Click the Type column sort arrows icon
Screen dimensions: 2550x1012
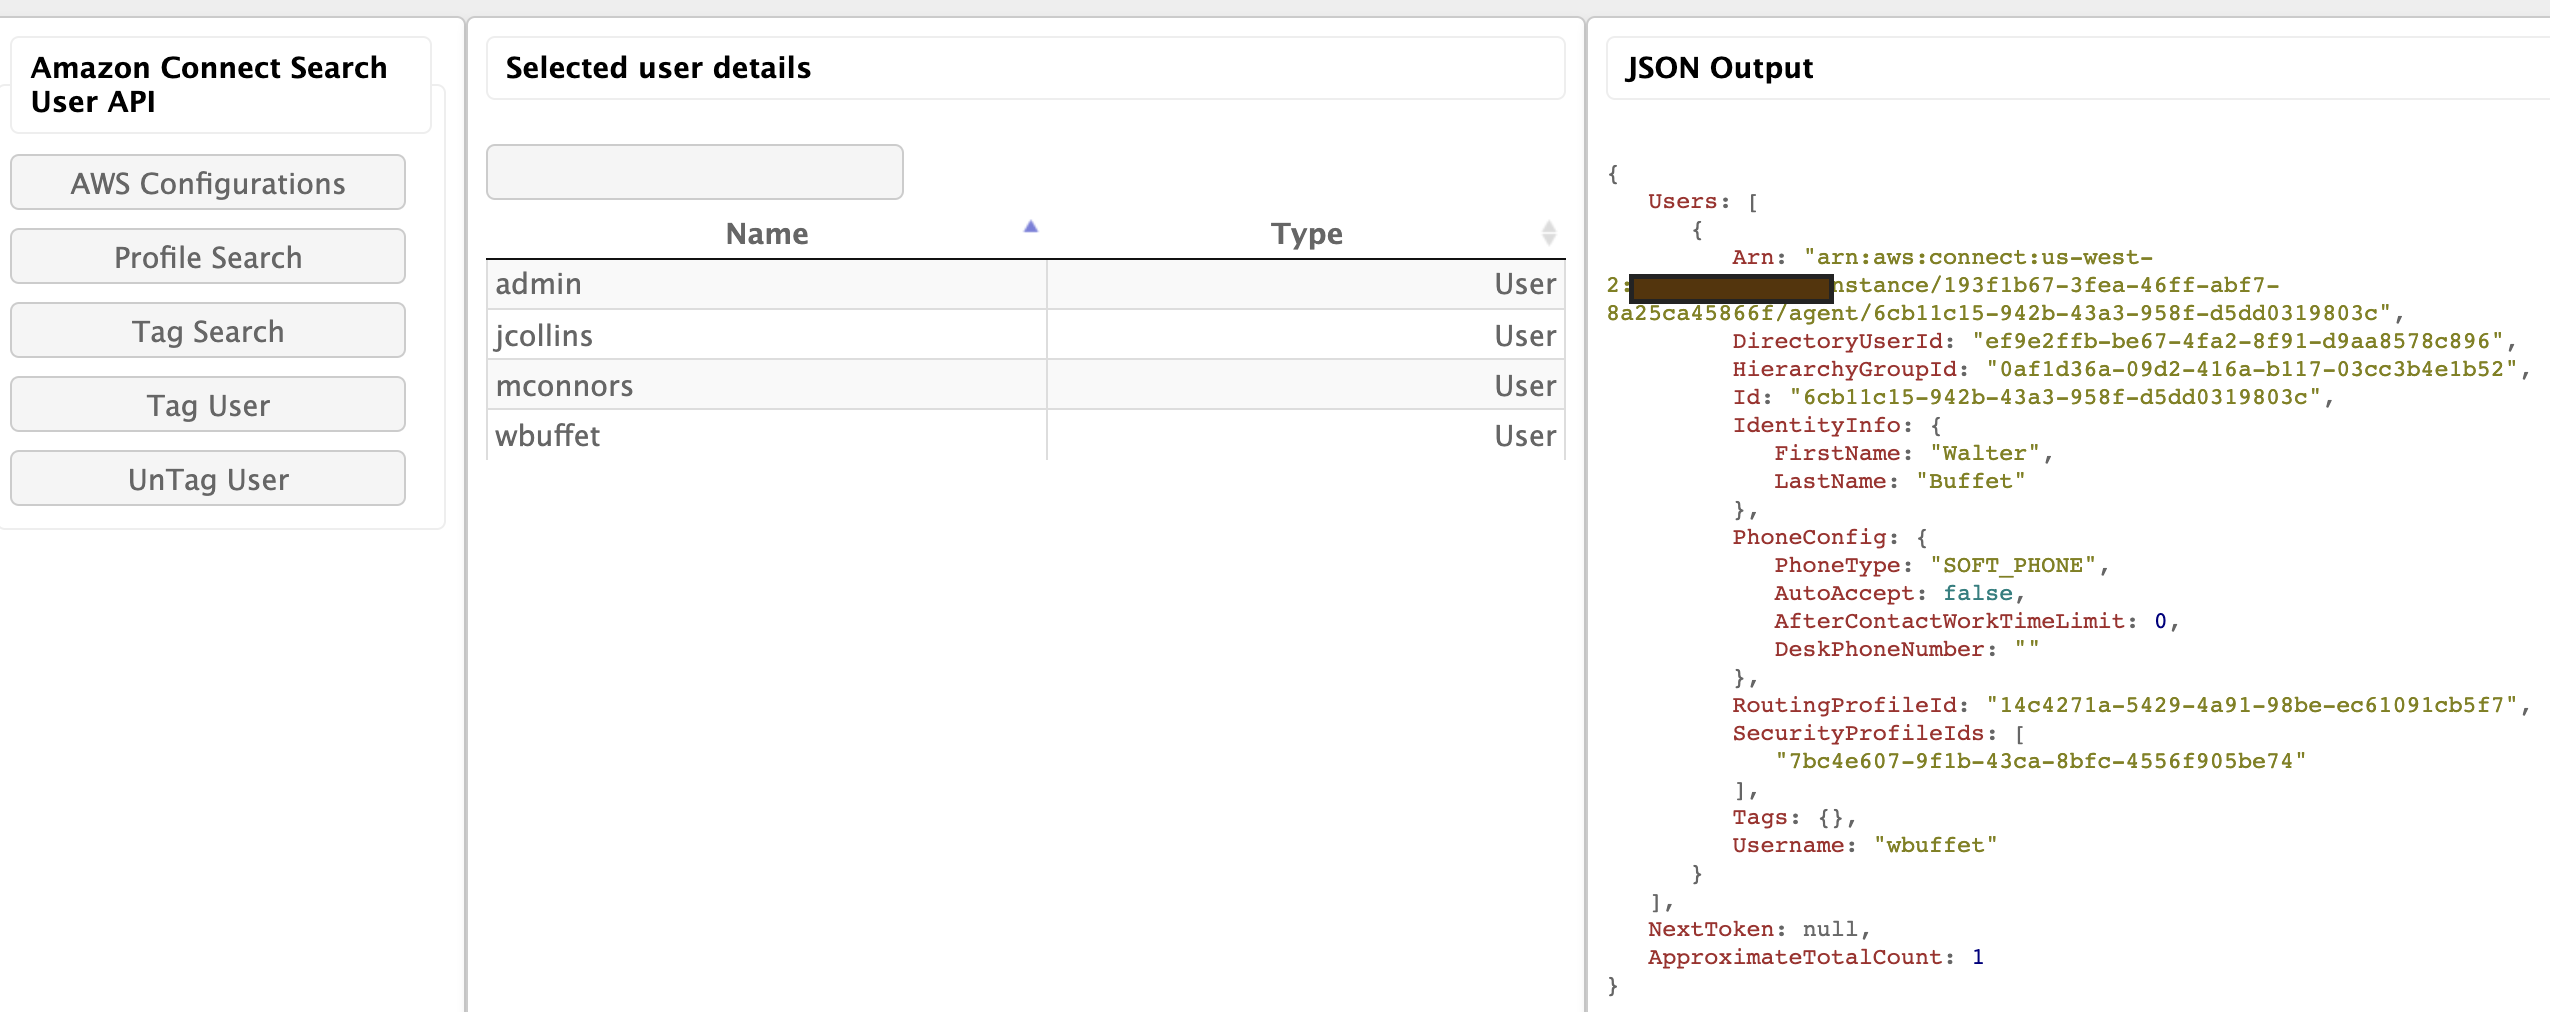point(1549,233)
